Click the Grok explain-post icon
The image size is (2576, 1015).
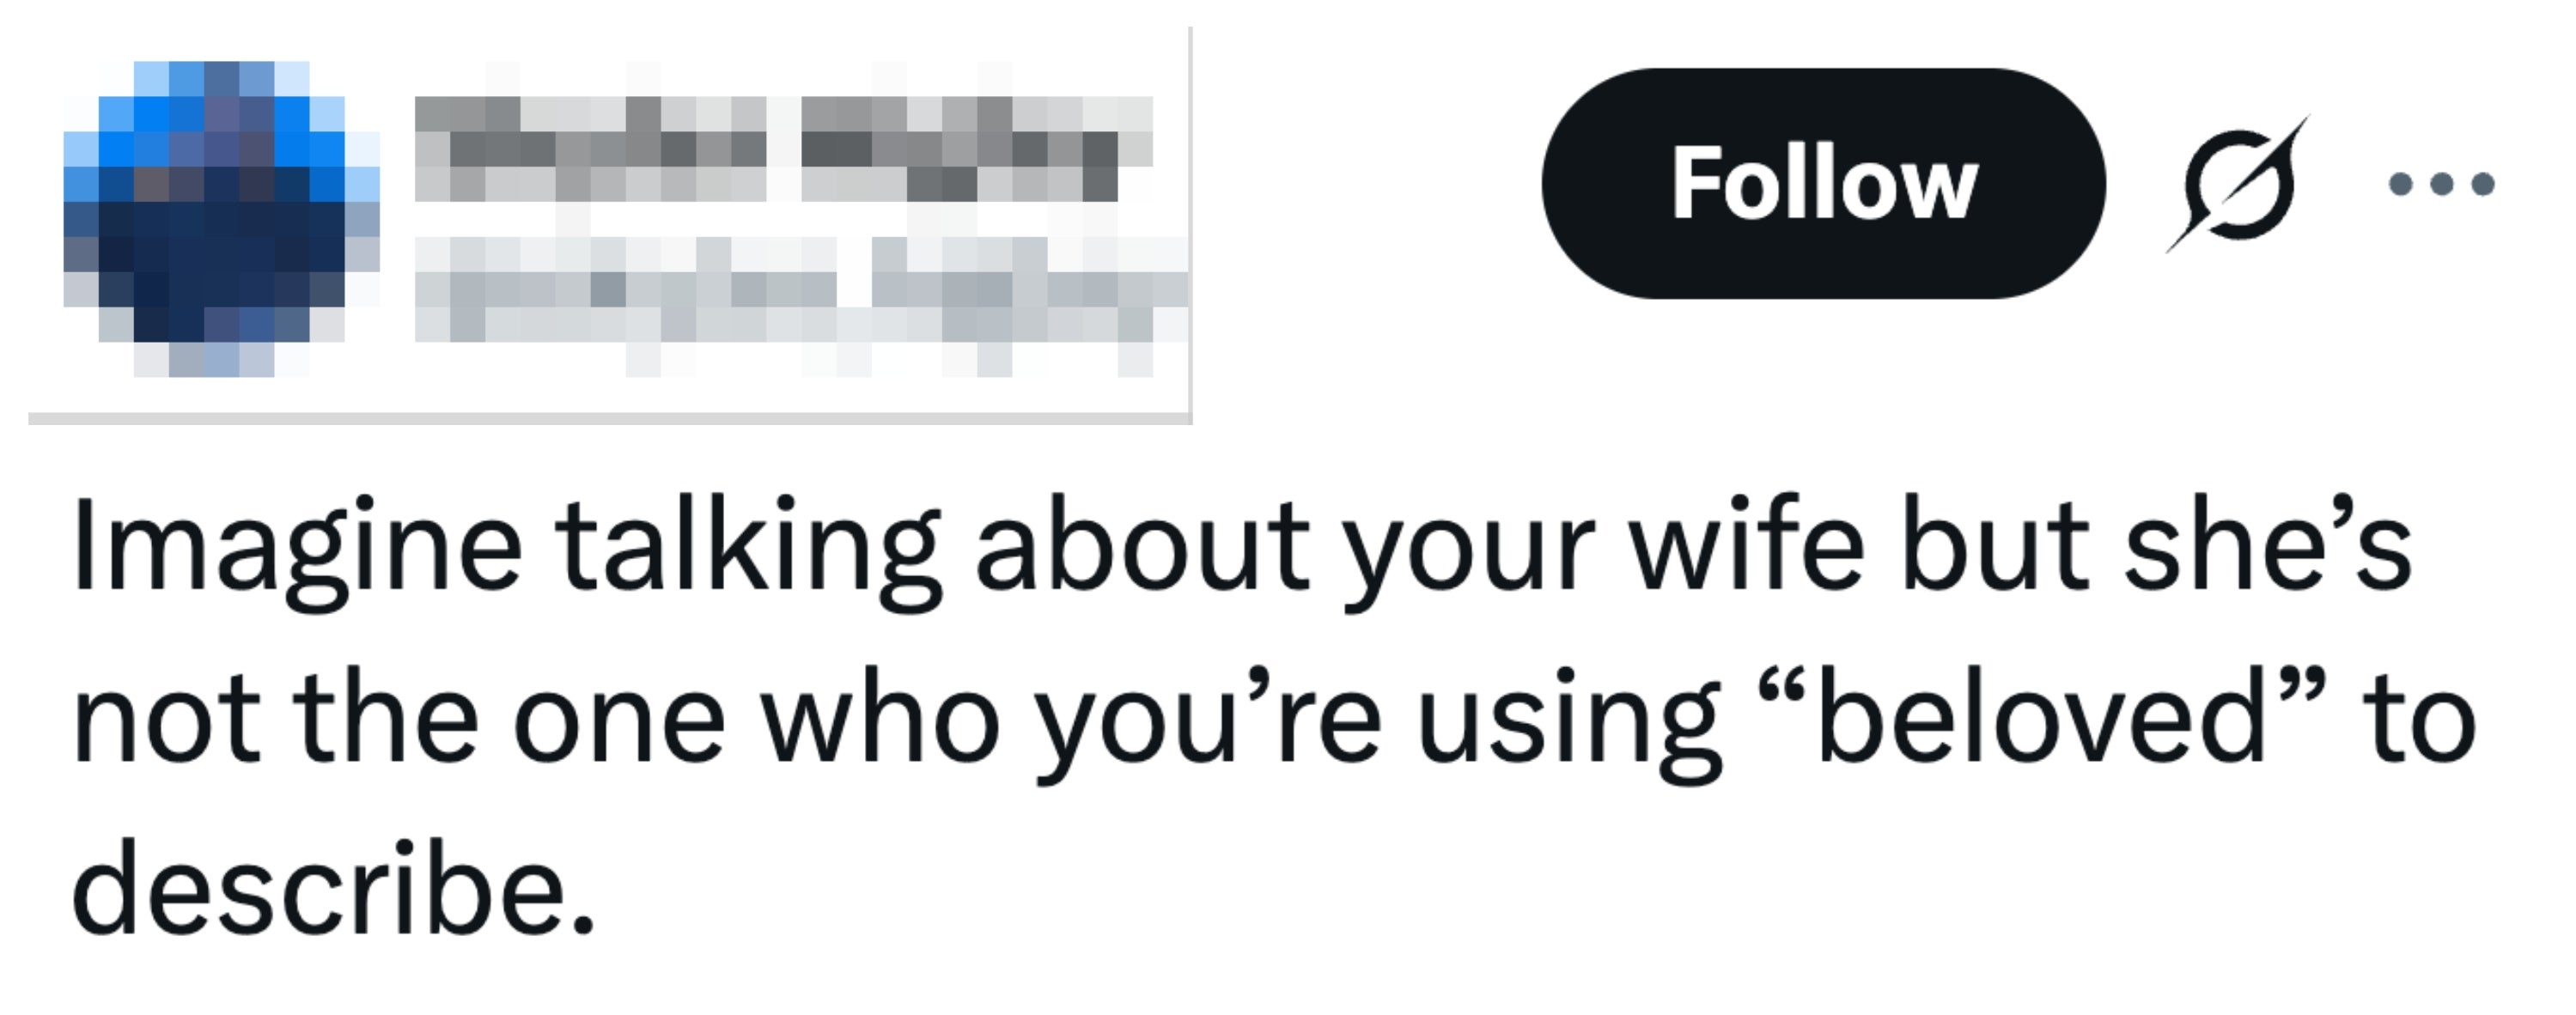[2238, 185]
